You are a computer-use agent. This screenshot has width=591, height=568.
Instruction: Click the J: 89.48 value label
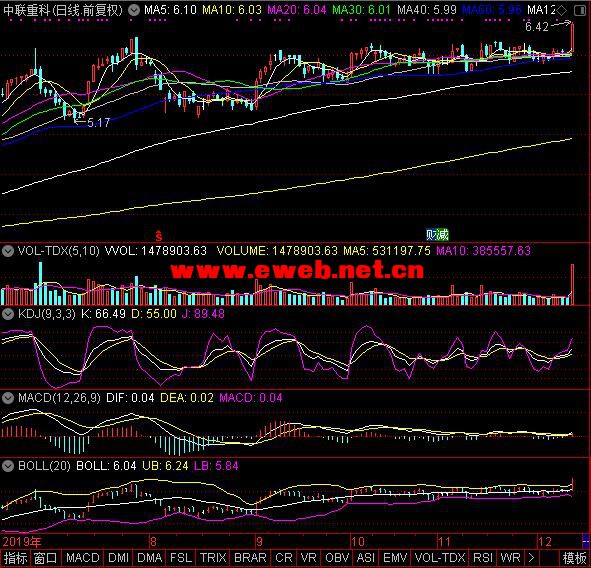(203, 314)
